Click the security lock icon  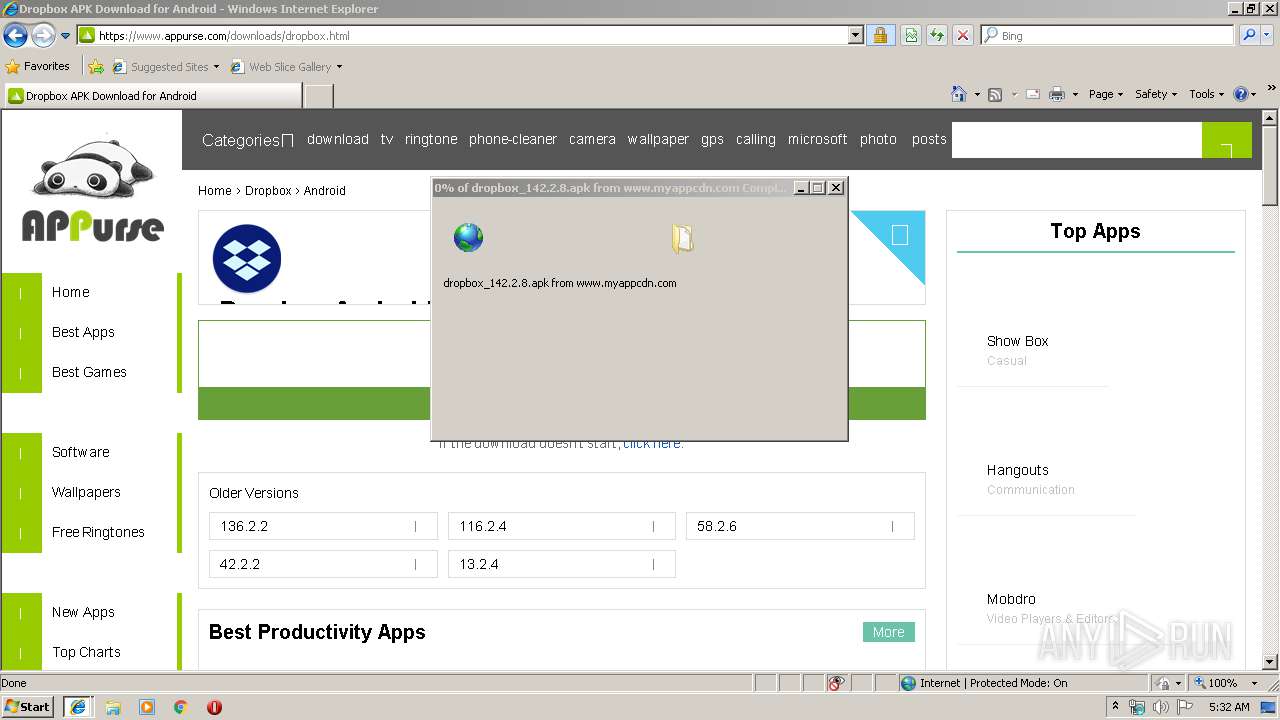[880, 36]
